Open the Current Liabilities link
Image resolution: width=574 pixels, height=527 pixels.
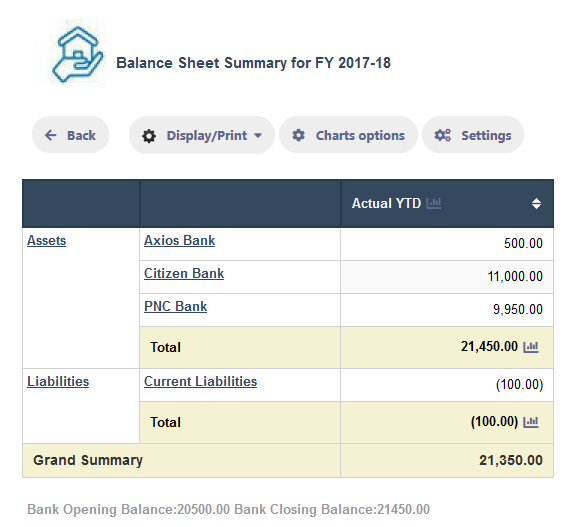click(200, 381)
